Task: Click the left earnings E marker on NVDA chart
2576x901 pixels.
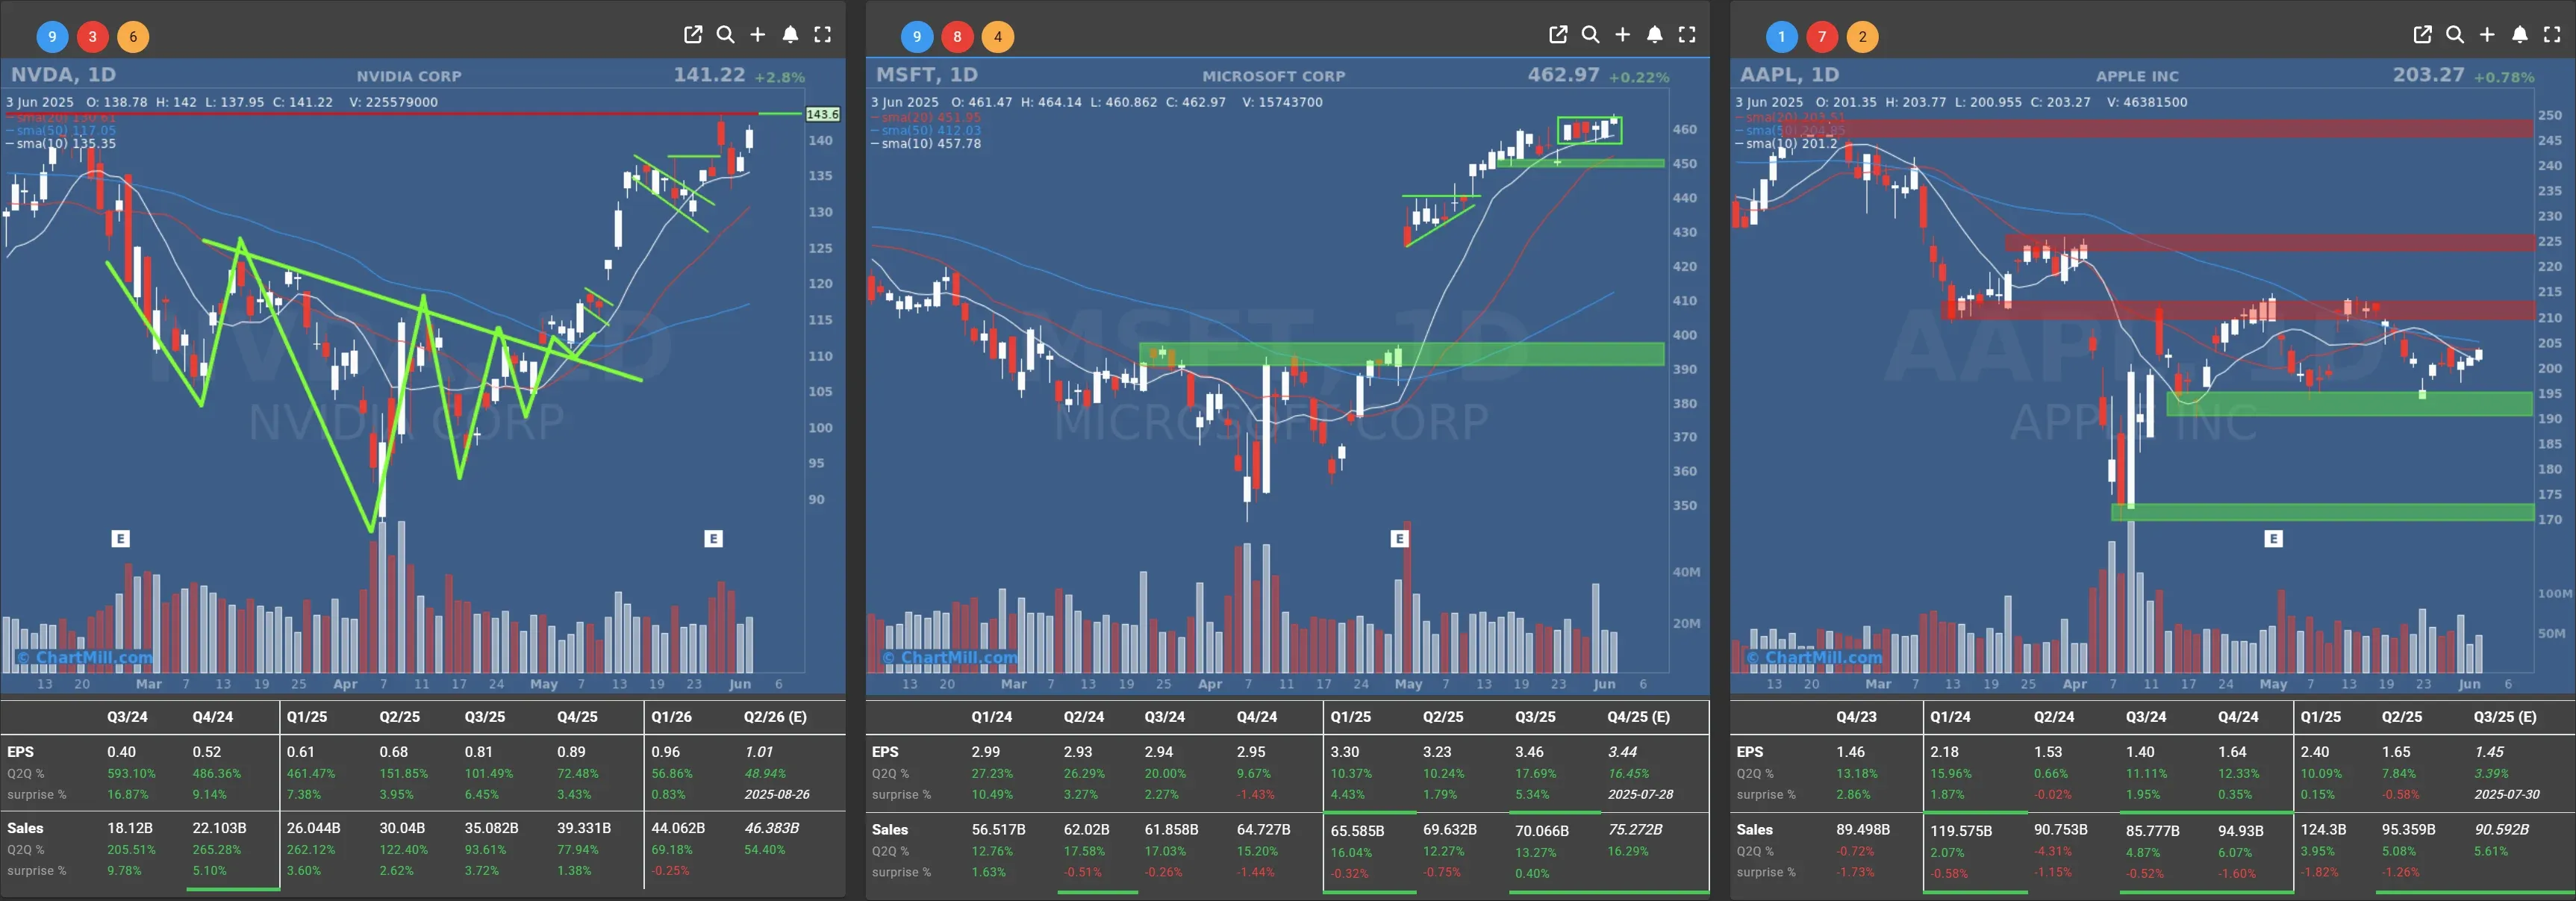Action: (x=120, y=539)
